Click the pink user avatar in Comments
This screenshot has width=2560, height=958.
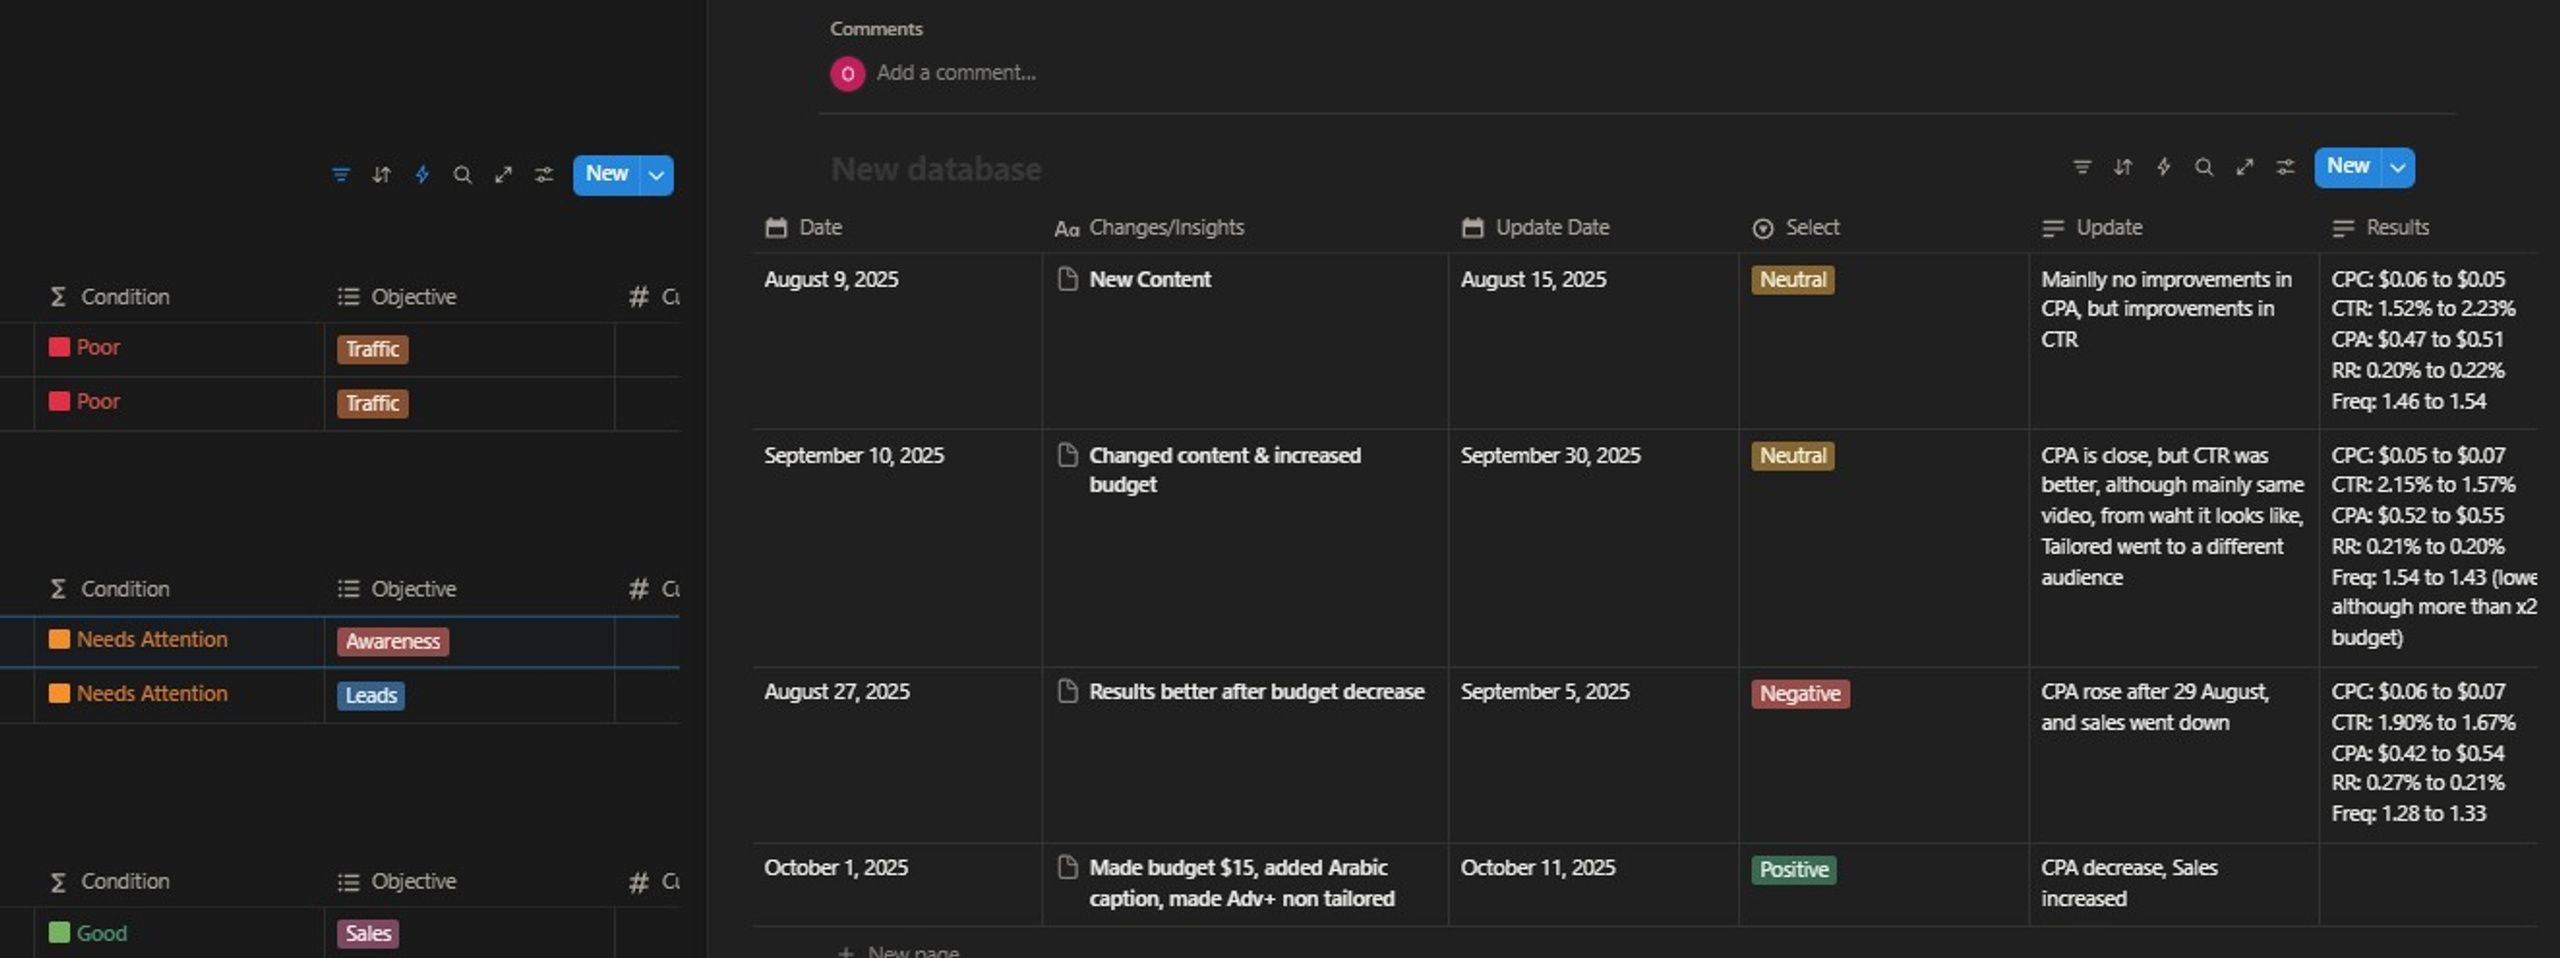tap(847, 73)
